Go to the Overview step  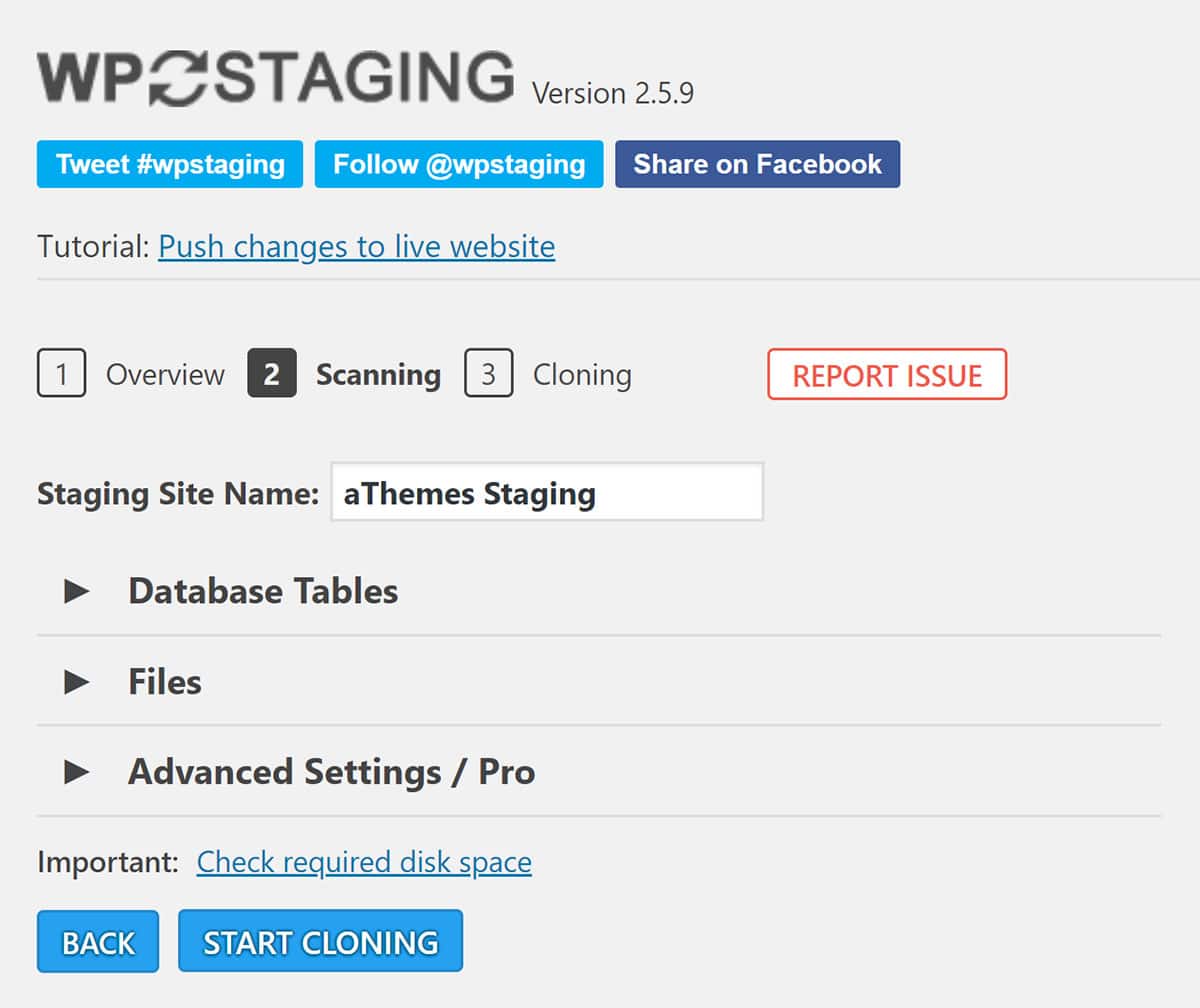coord(165,375)
